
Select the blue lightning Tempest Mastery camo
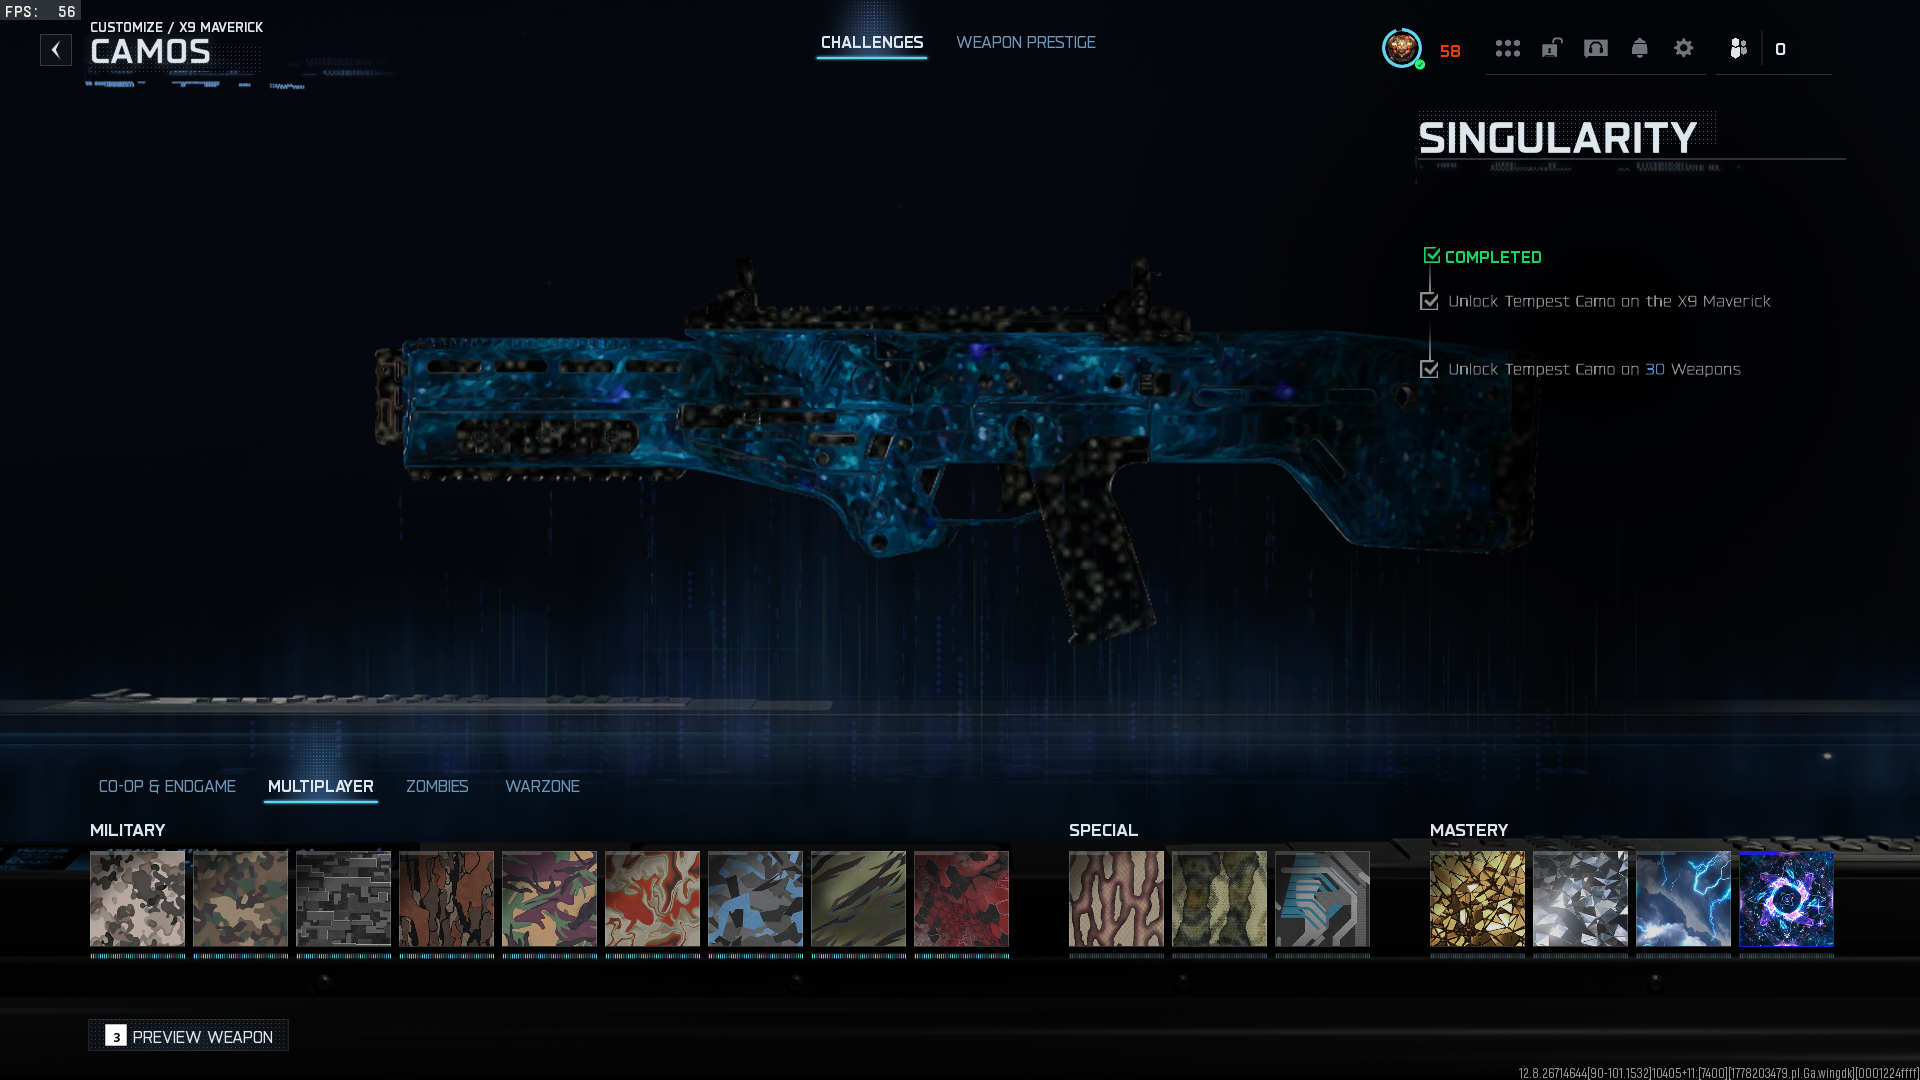point(1684,899)
